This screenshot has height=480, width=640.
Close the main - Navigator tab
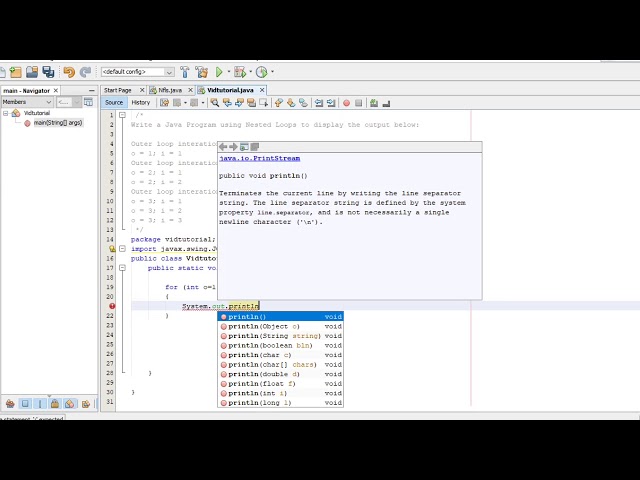click(56, 90)
